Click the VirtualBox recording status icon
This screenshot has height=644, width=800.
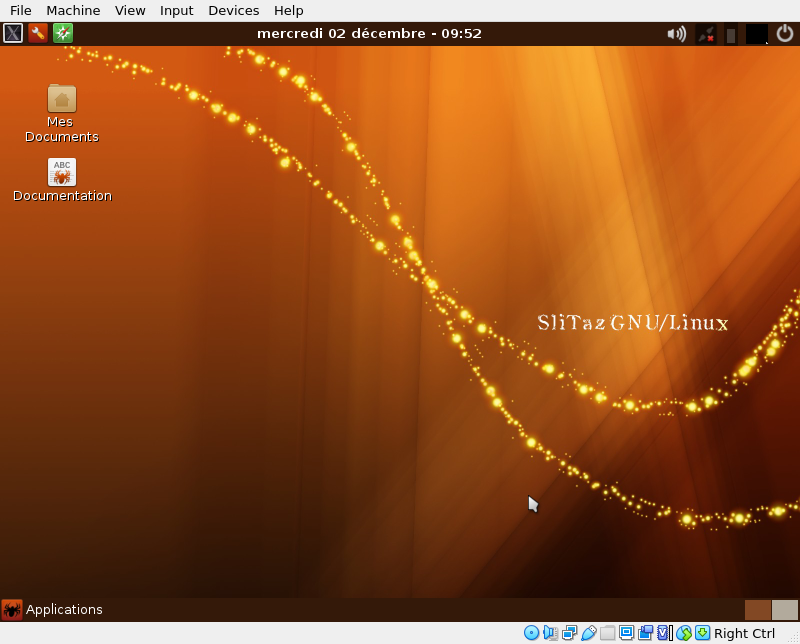pyautogui.click(x=645, y=633)
